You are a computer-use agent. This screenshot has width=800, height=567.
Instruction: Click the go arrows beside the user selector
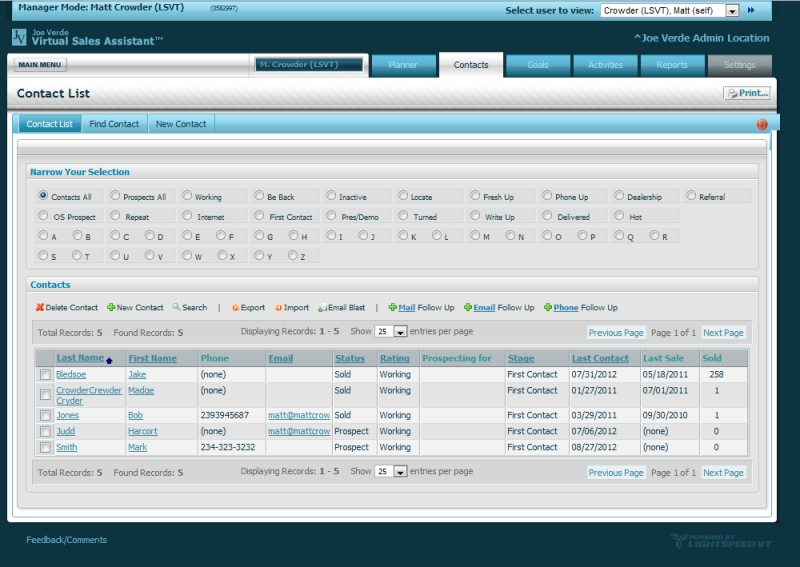pyautogui.click(x=751, y=10)
